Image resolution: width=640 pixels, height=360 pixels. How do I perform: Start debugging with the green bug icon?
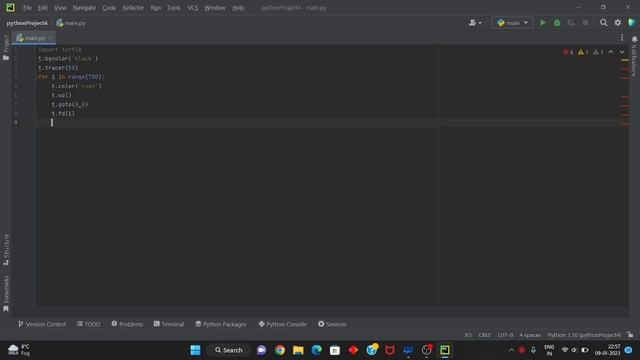click(x=557, y=23)
